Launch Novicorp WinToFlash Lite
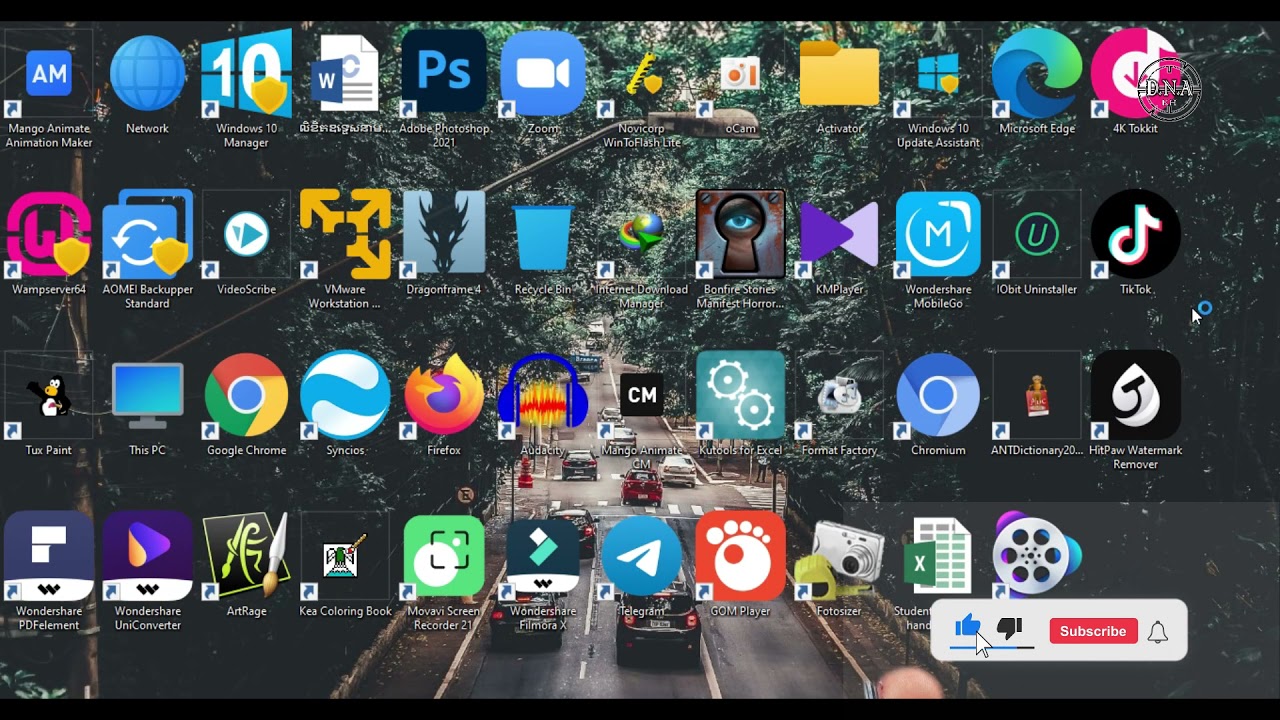Image resolution: width=1280 pixels, height=720 pixels. pos(642,75)
